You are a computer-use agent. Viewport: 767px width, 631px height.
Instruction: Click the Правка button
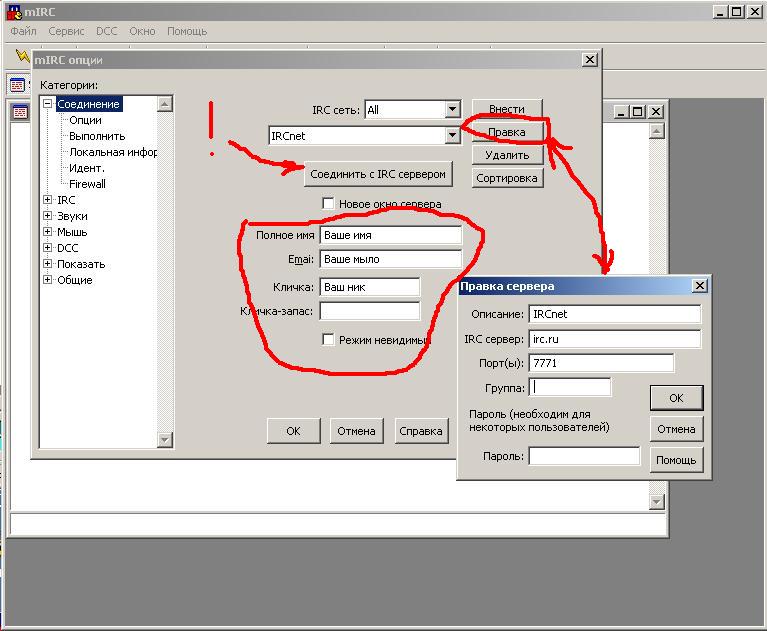pos(506,132)
